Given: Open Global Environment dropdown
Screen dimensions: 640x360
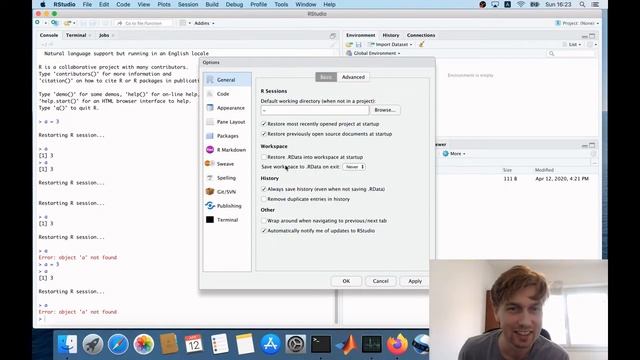Looking at the screenshot, I should point(373,53).
